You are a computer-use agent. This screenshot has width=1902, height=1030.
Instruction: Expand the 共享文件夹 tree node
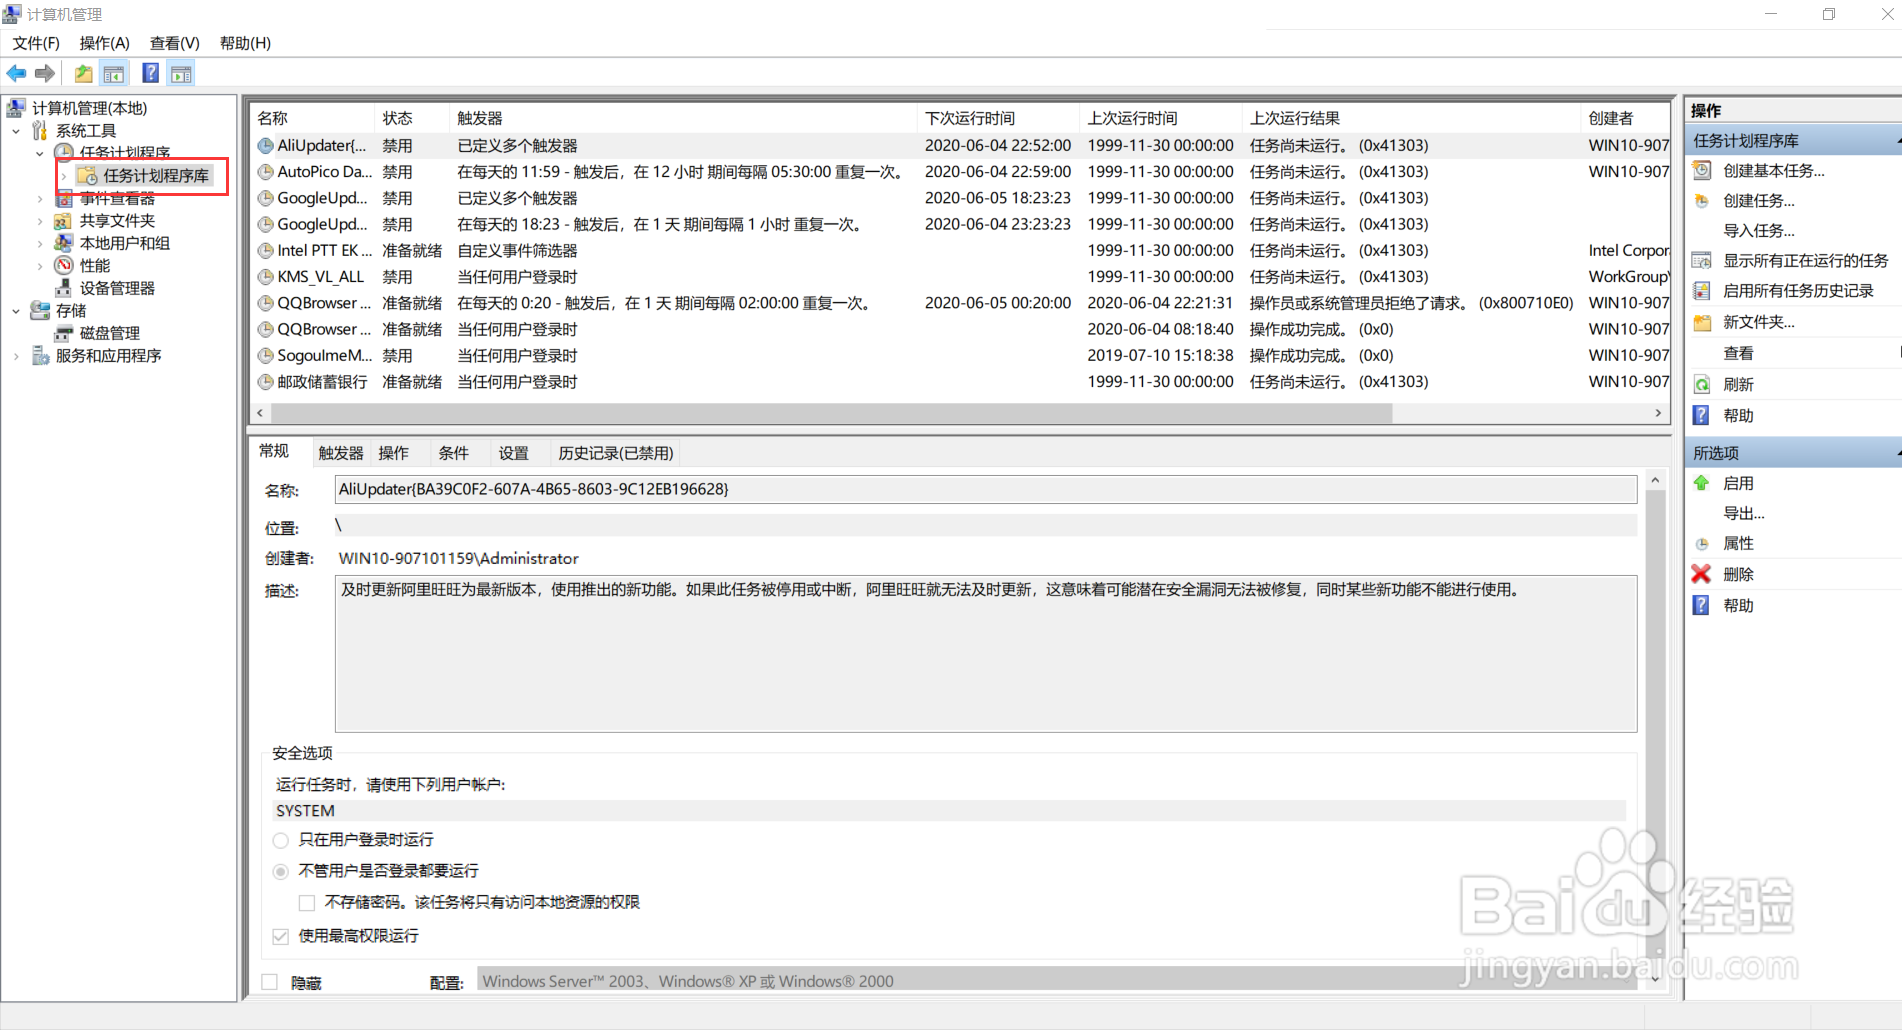40,220
